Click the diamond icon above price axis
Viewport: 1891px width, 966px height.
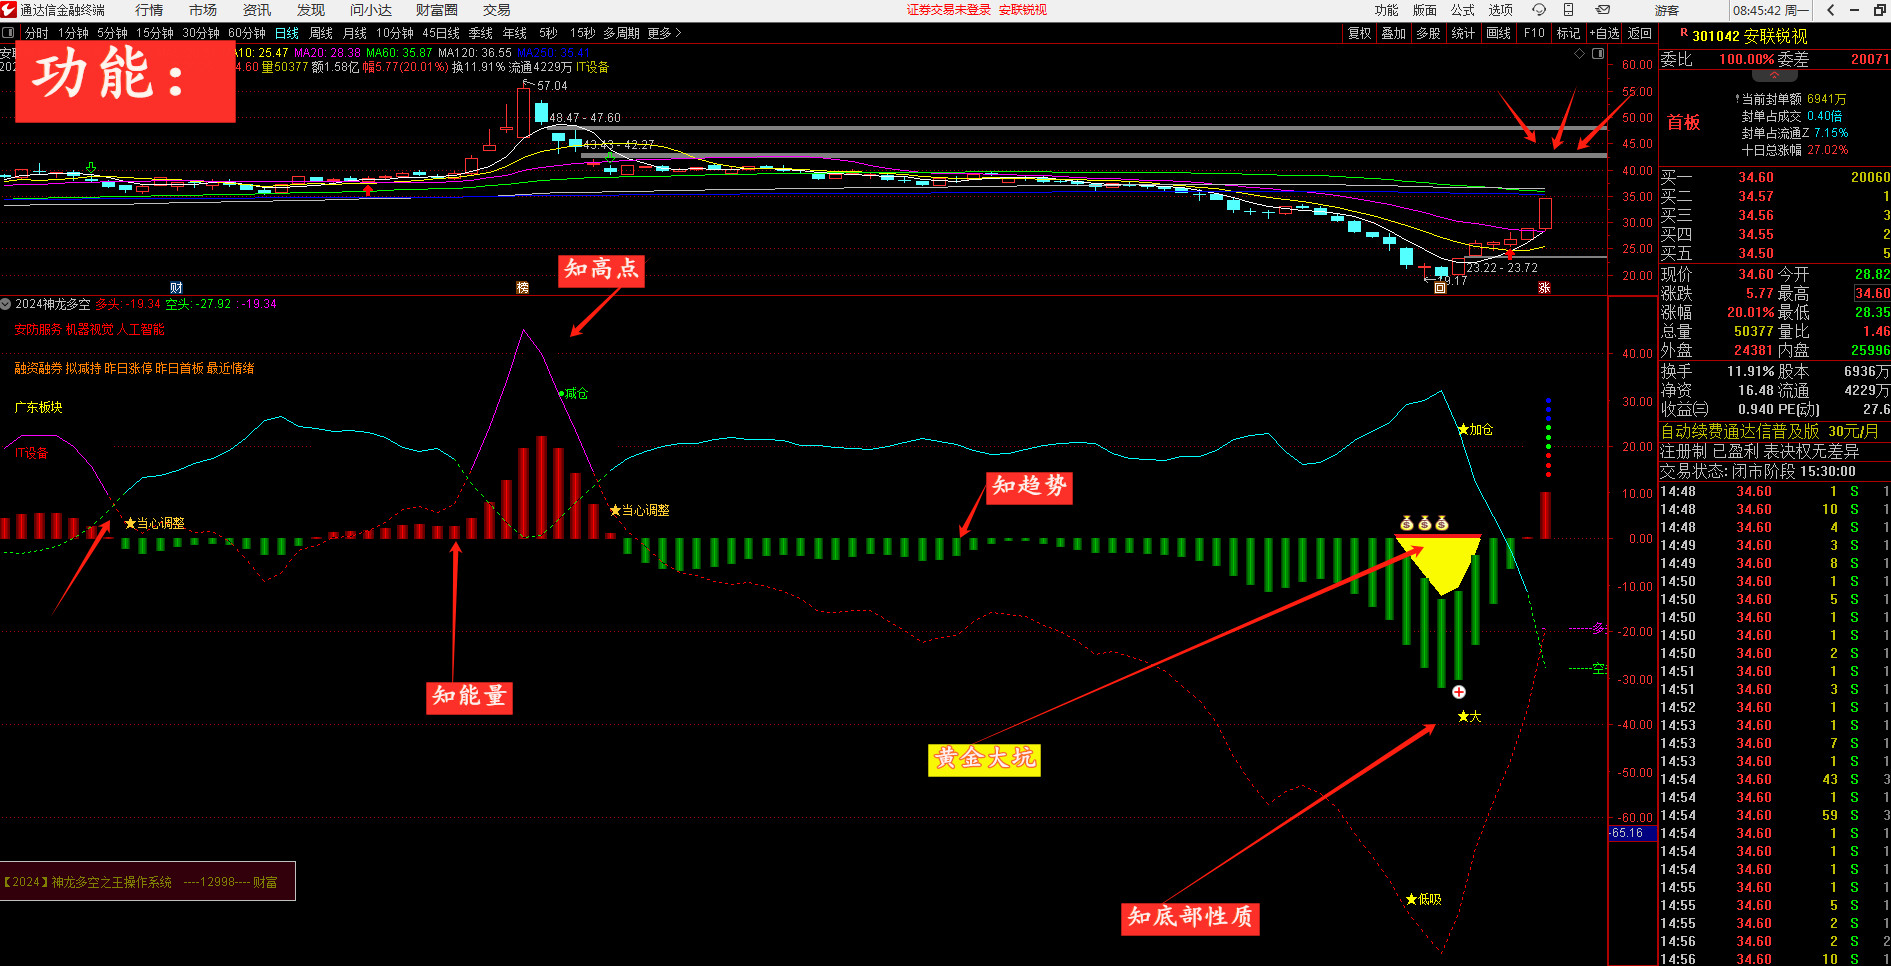[x=1580, y=54]
